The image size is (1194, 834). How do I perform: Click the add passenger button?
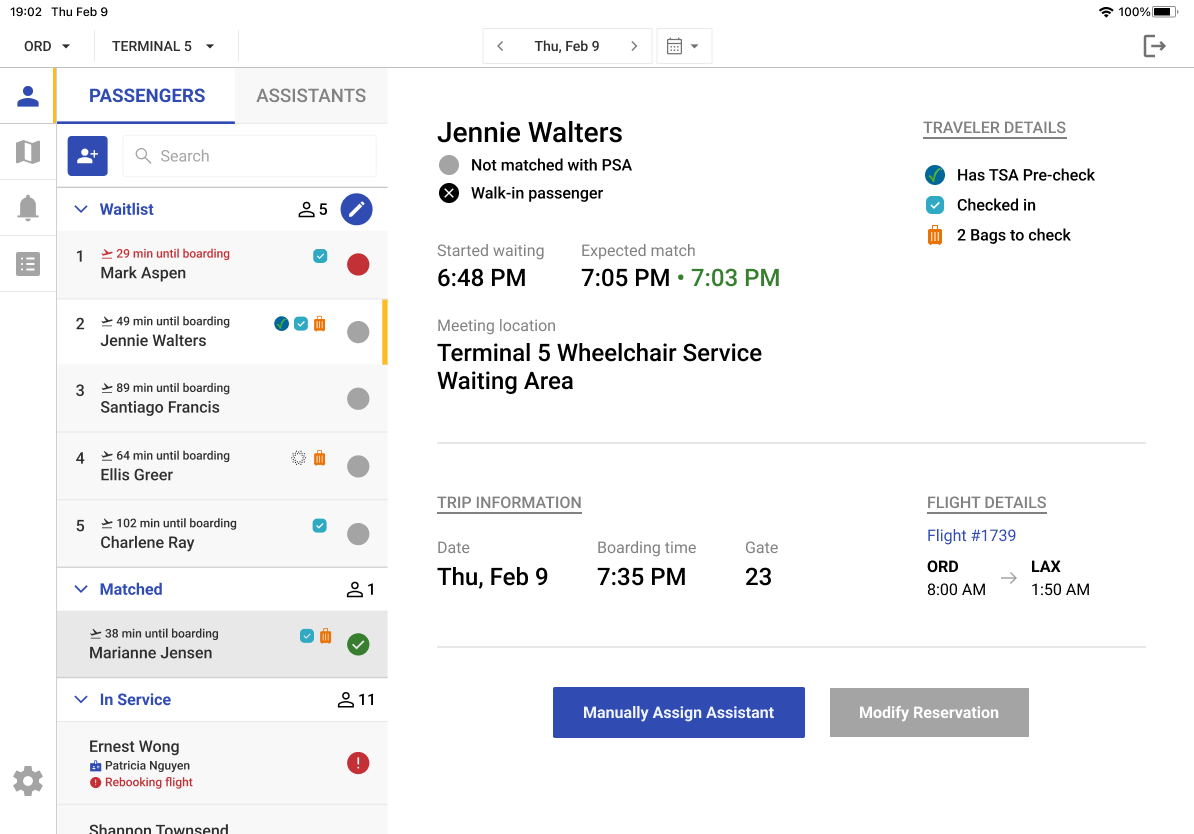coord(88,156)
